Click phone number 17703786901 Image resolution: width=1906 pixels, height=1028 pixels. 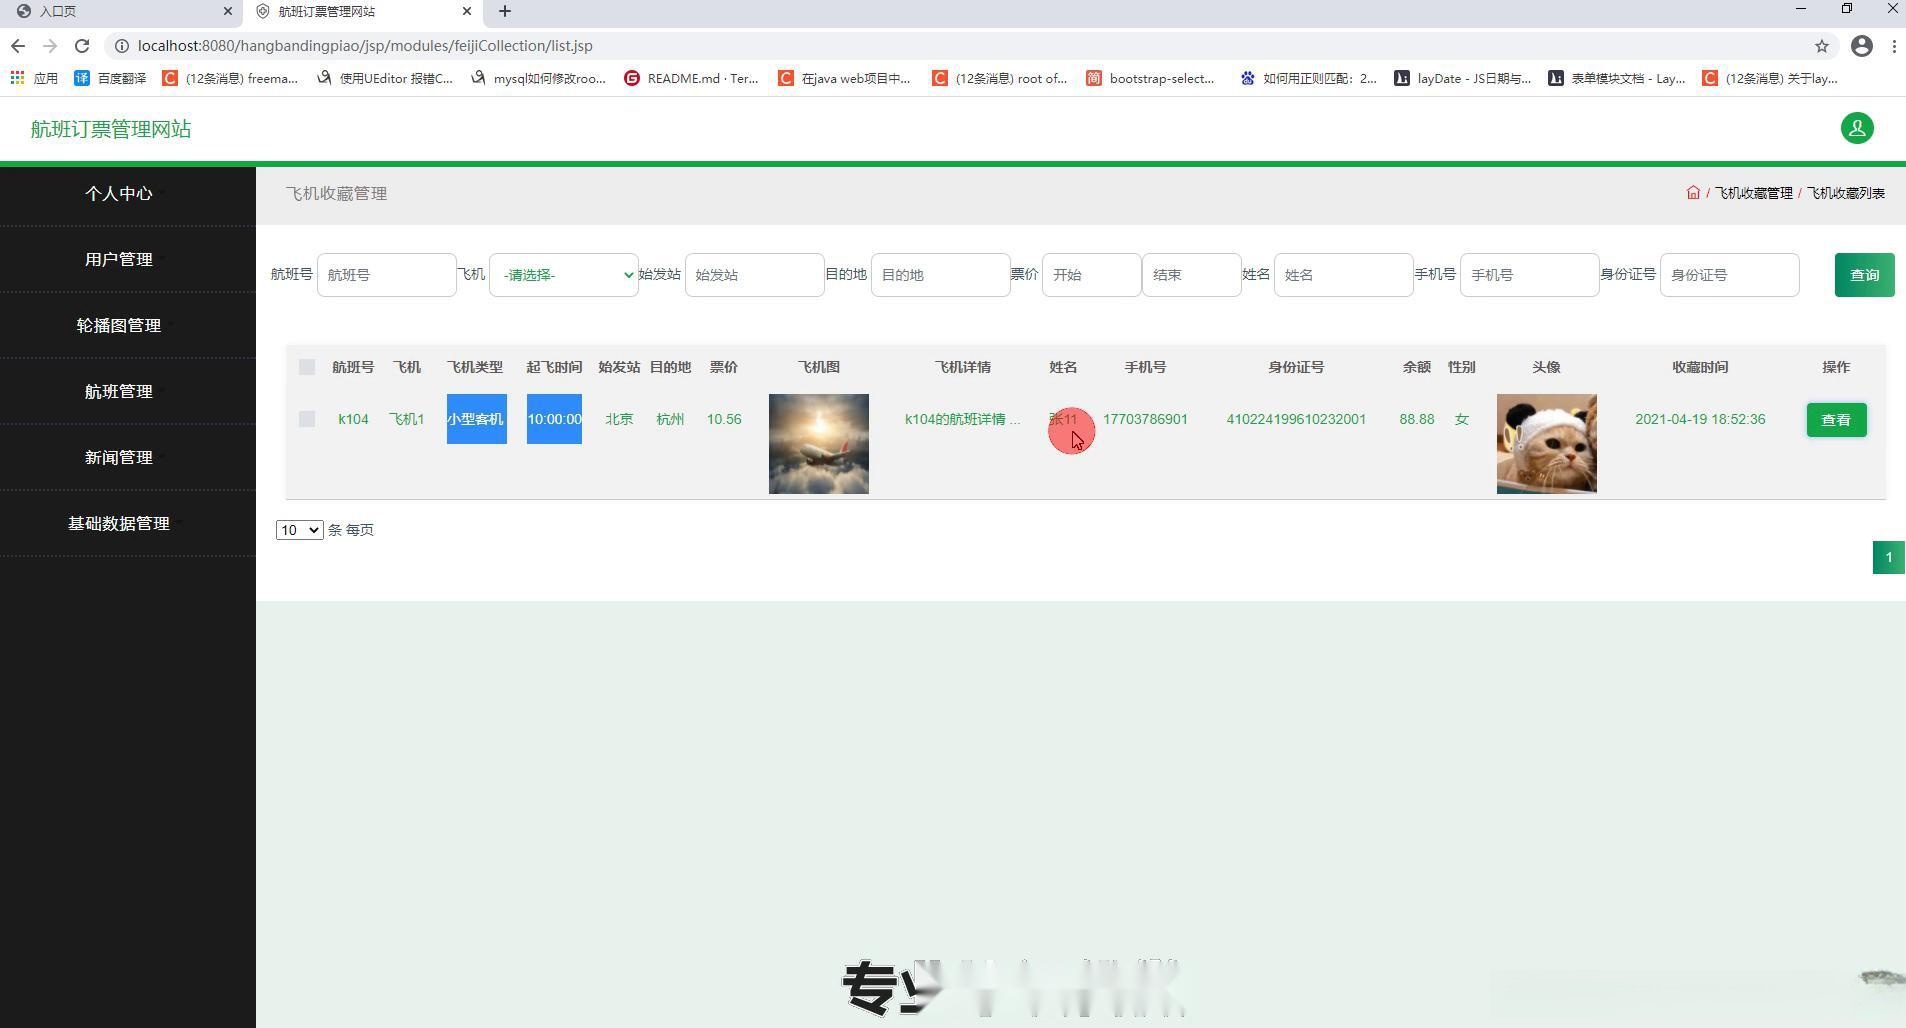pyautogui.click(x=1145, y=419)
